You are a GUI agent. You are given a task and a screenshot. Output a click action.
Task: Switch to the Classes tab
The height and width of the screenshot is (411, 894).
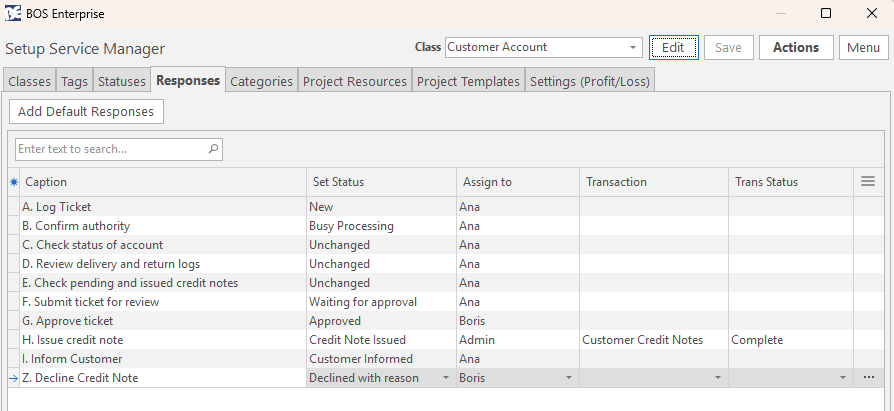point(30,82)
